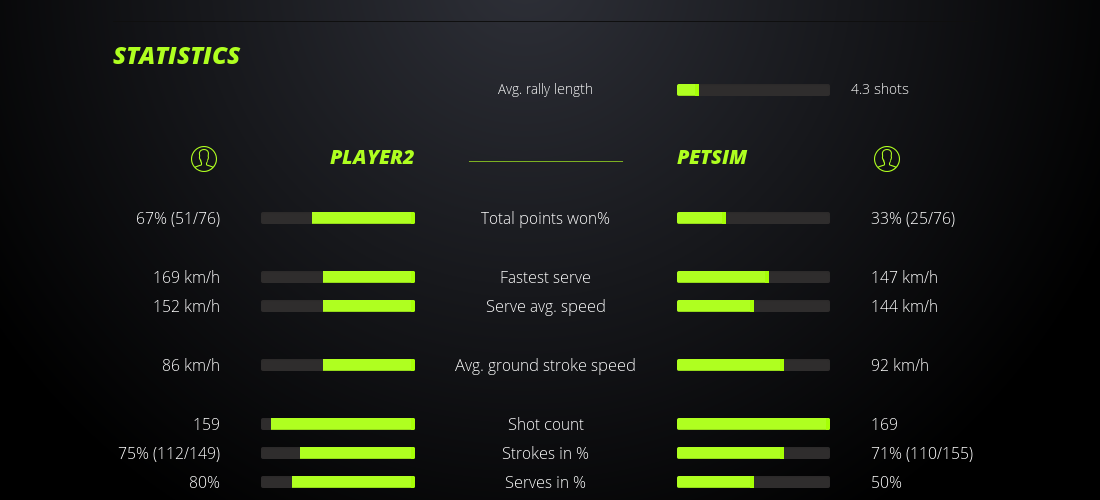Click PETSIM's Total points won bar
The image size is (1100, 500).
(753, 218)
